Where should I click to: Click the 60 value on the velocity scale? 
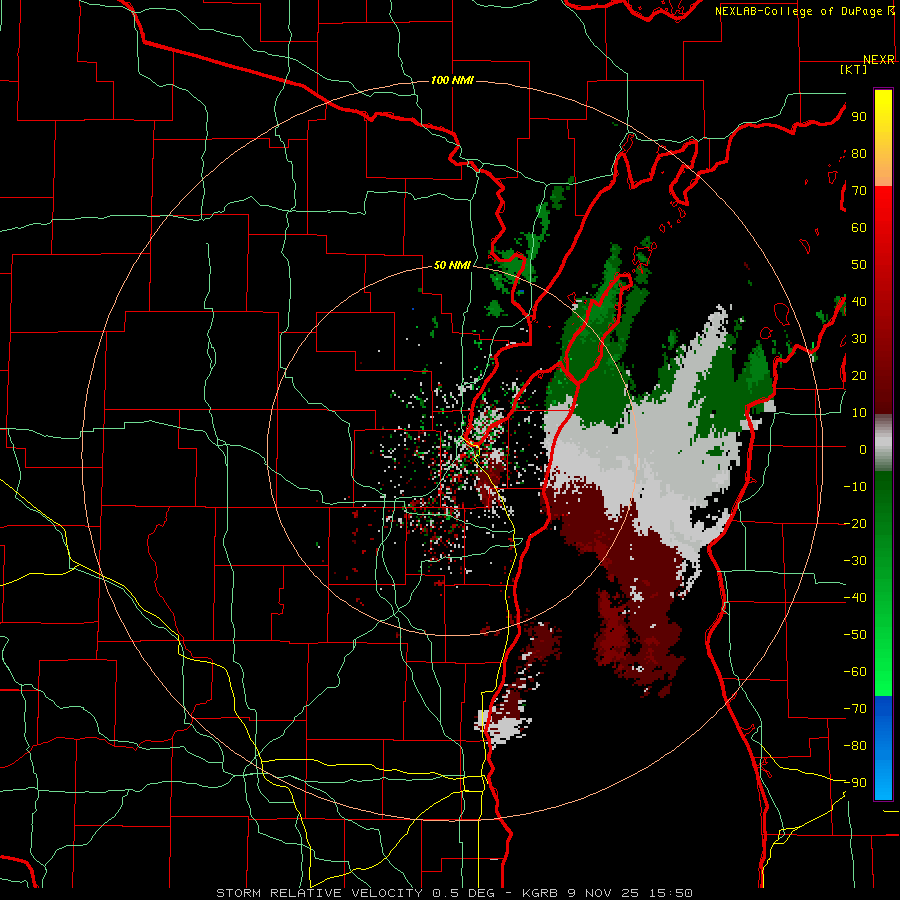tap(859, 228)
